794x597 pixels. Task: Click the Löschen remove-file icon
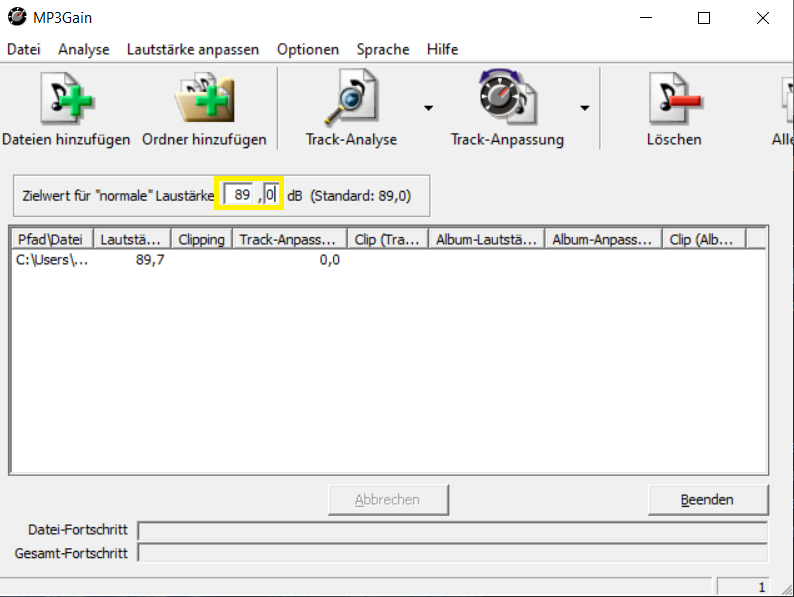pos(674,100)
